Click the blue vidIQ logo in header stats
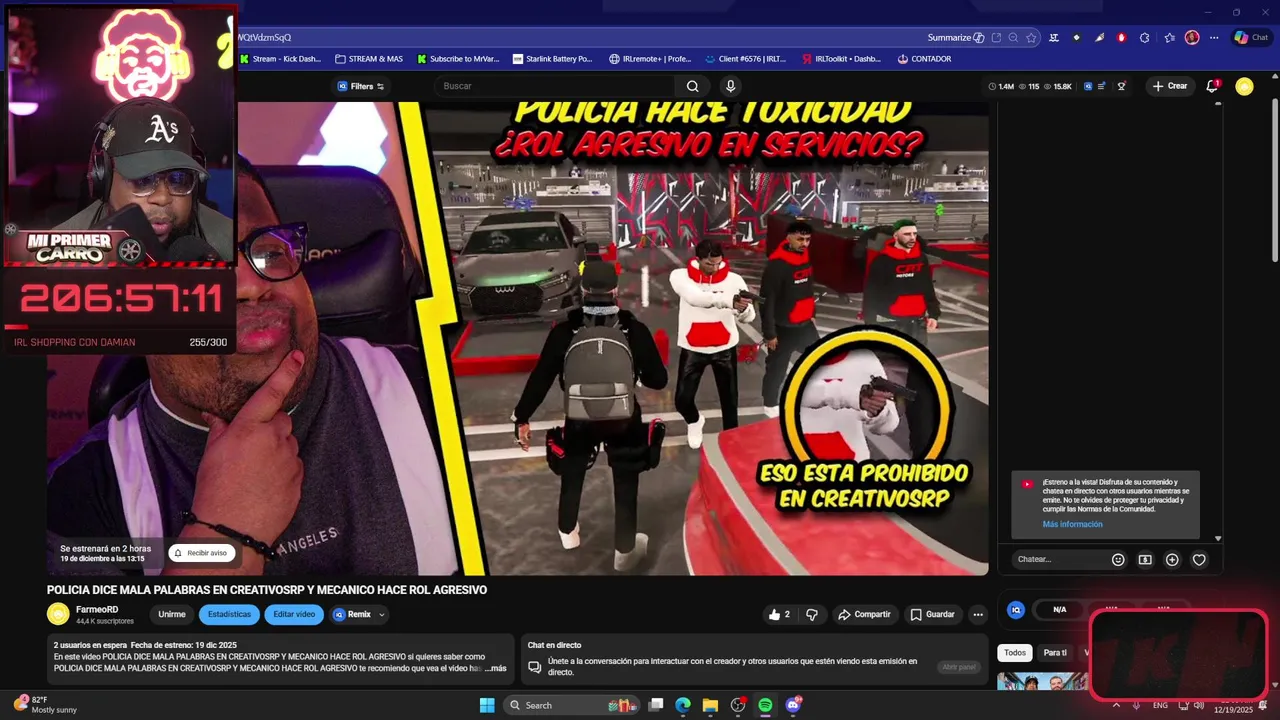This screenshot has height=720, width=1280. click(1088, 87)
